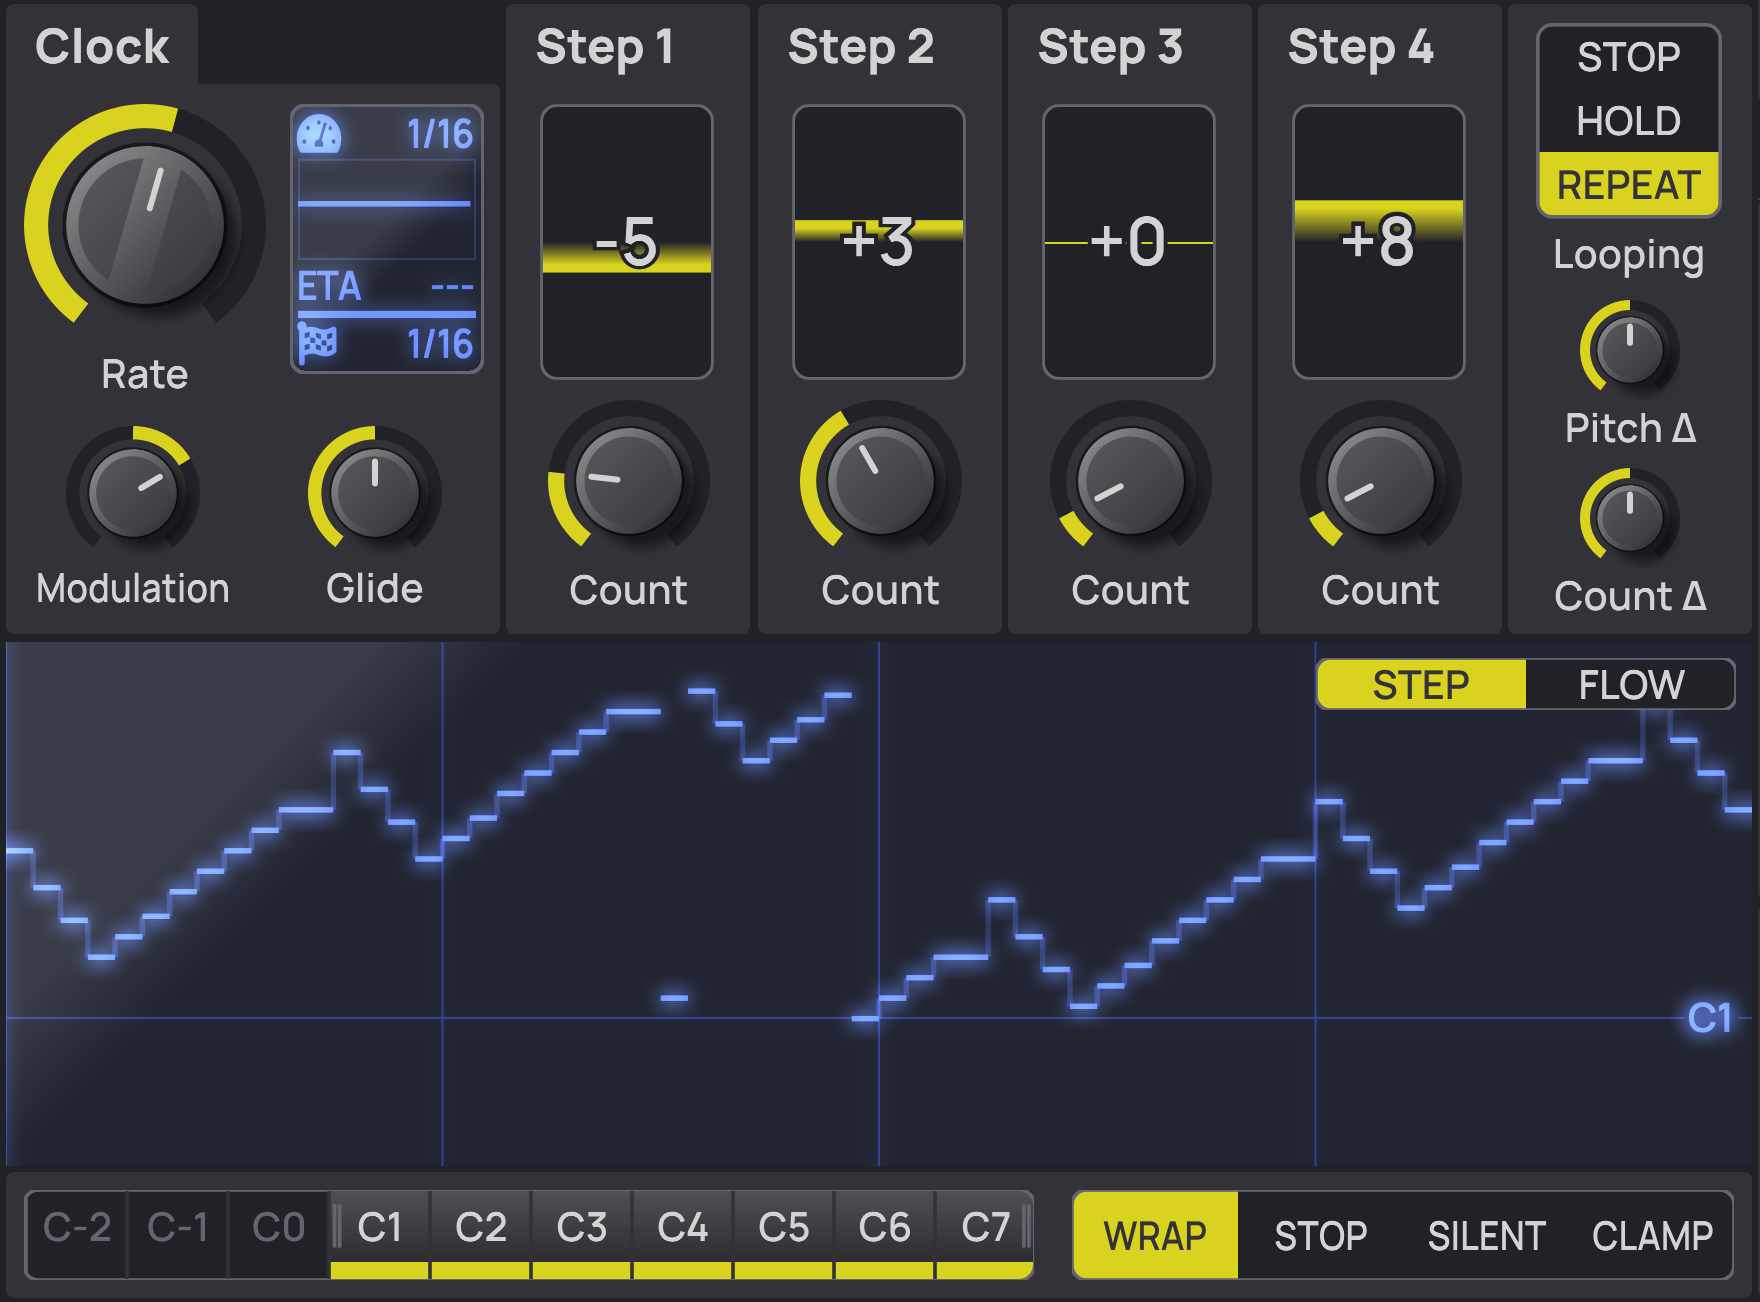Click the Rate knob
Screen dimensions: 1760x1302
[145, 225]
